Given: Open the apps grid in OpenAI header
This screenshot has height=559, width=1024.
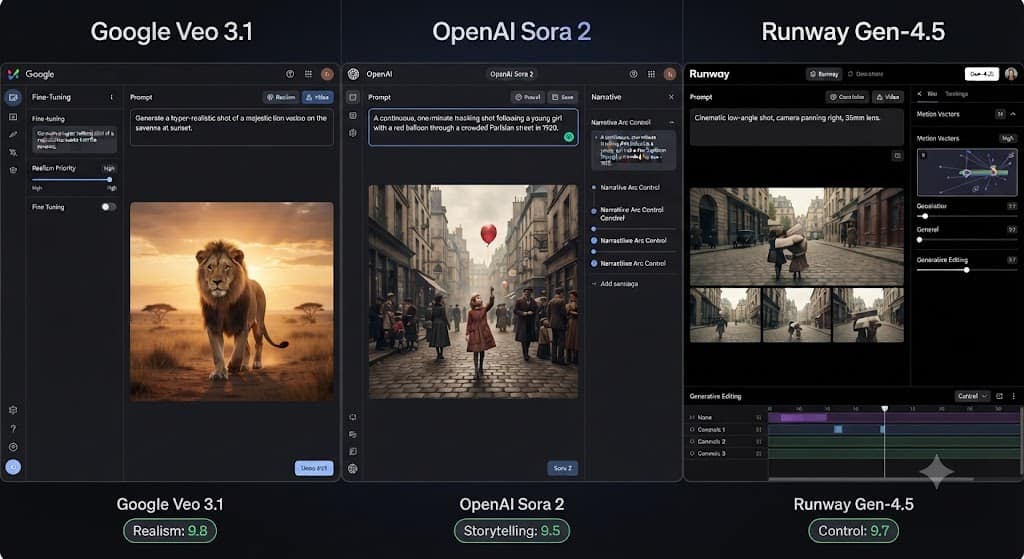Looking at the screenshot, I should [x=651, y=74].
